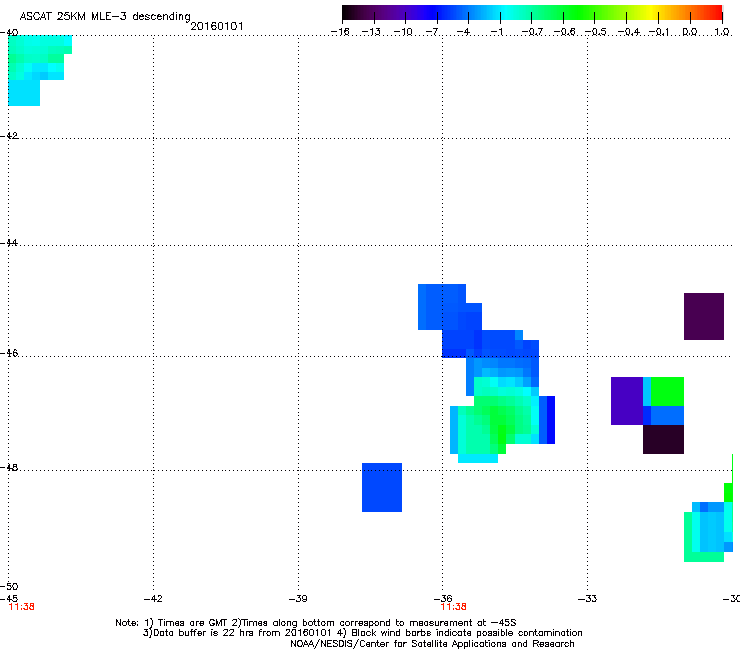Click the colorbar tick label '0.0'
This screenshot has width=740, height=650.
pos(690,32)
